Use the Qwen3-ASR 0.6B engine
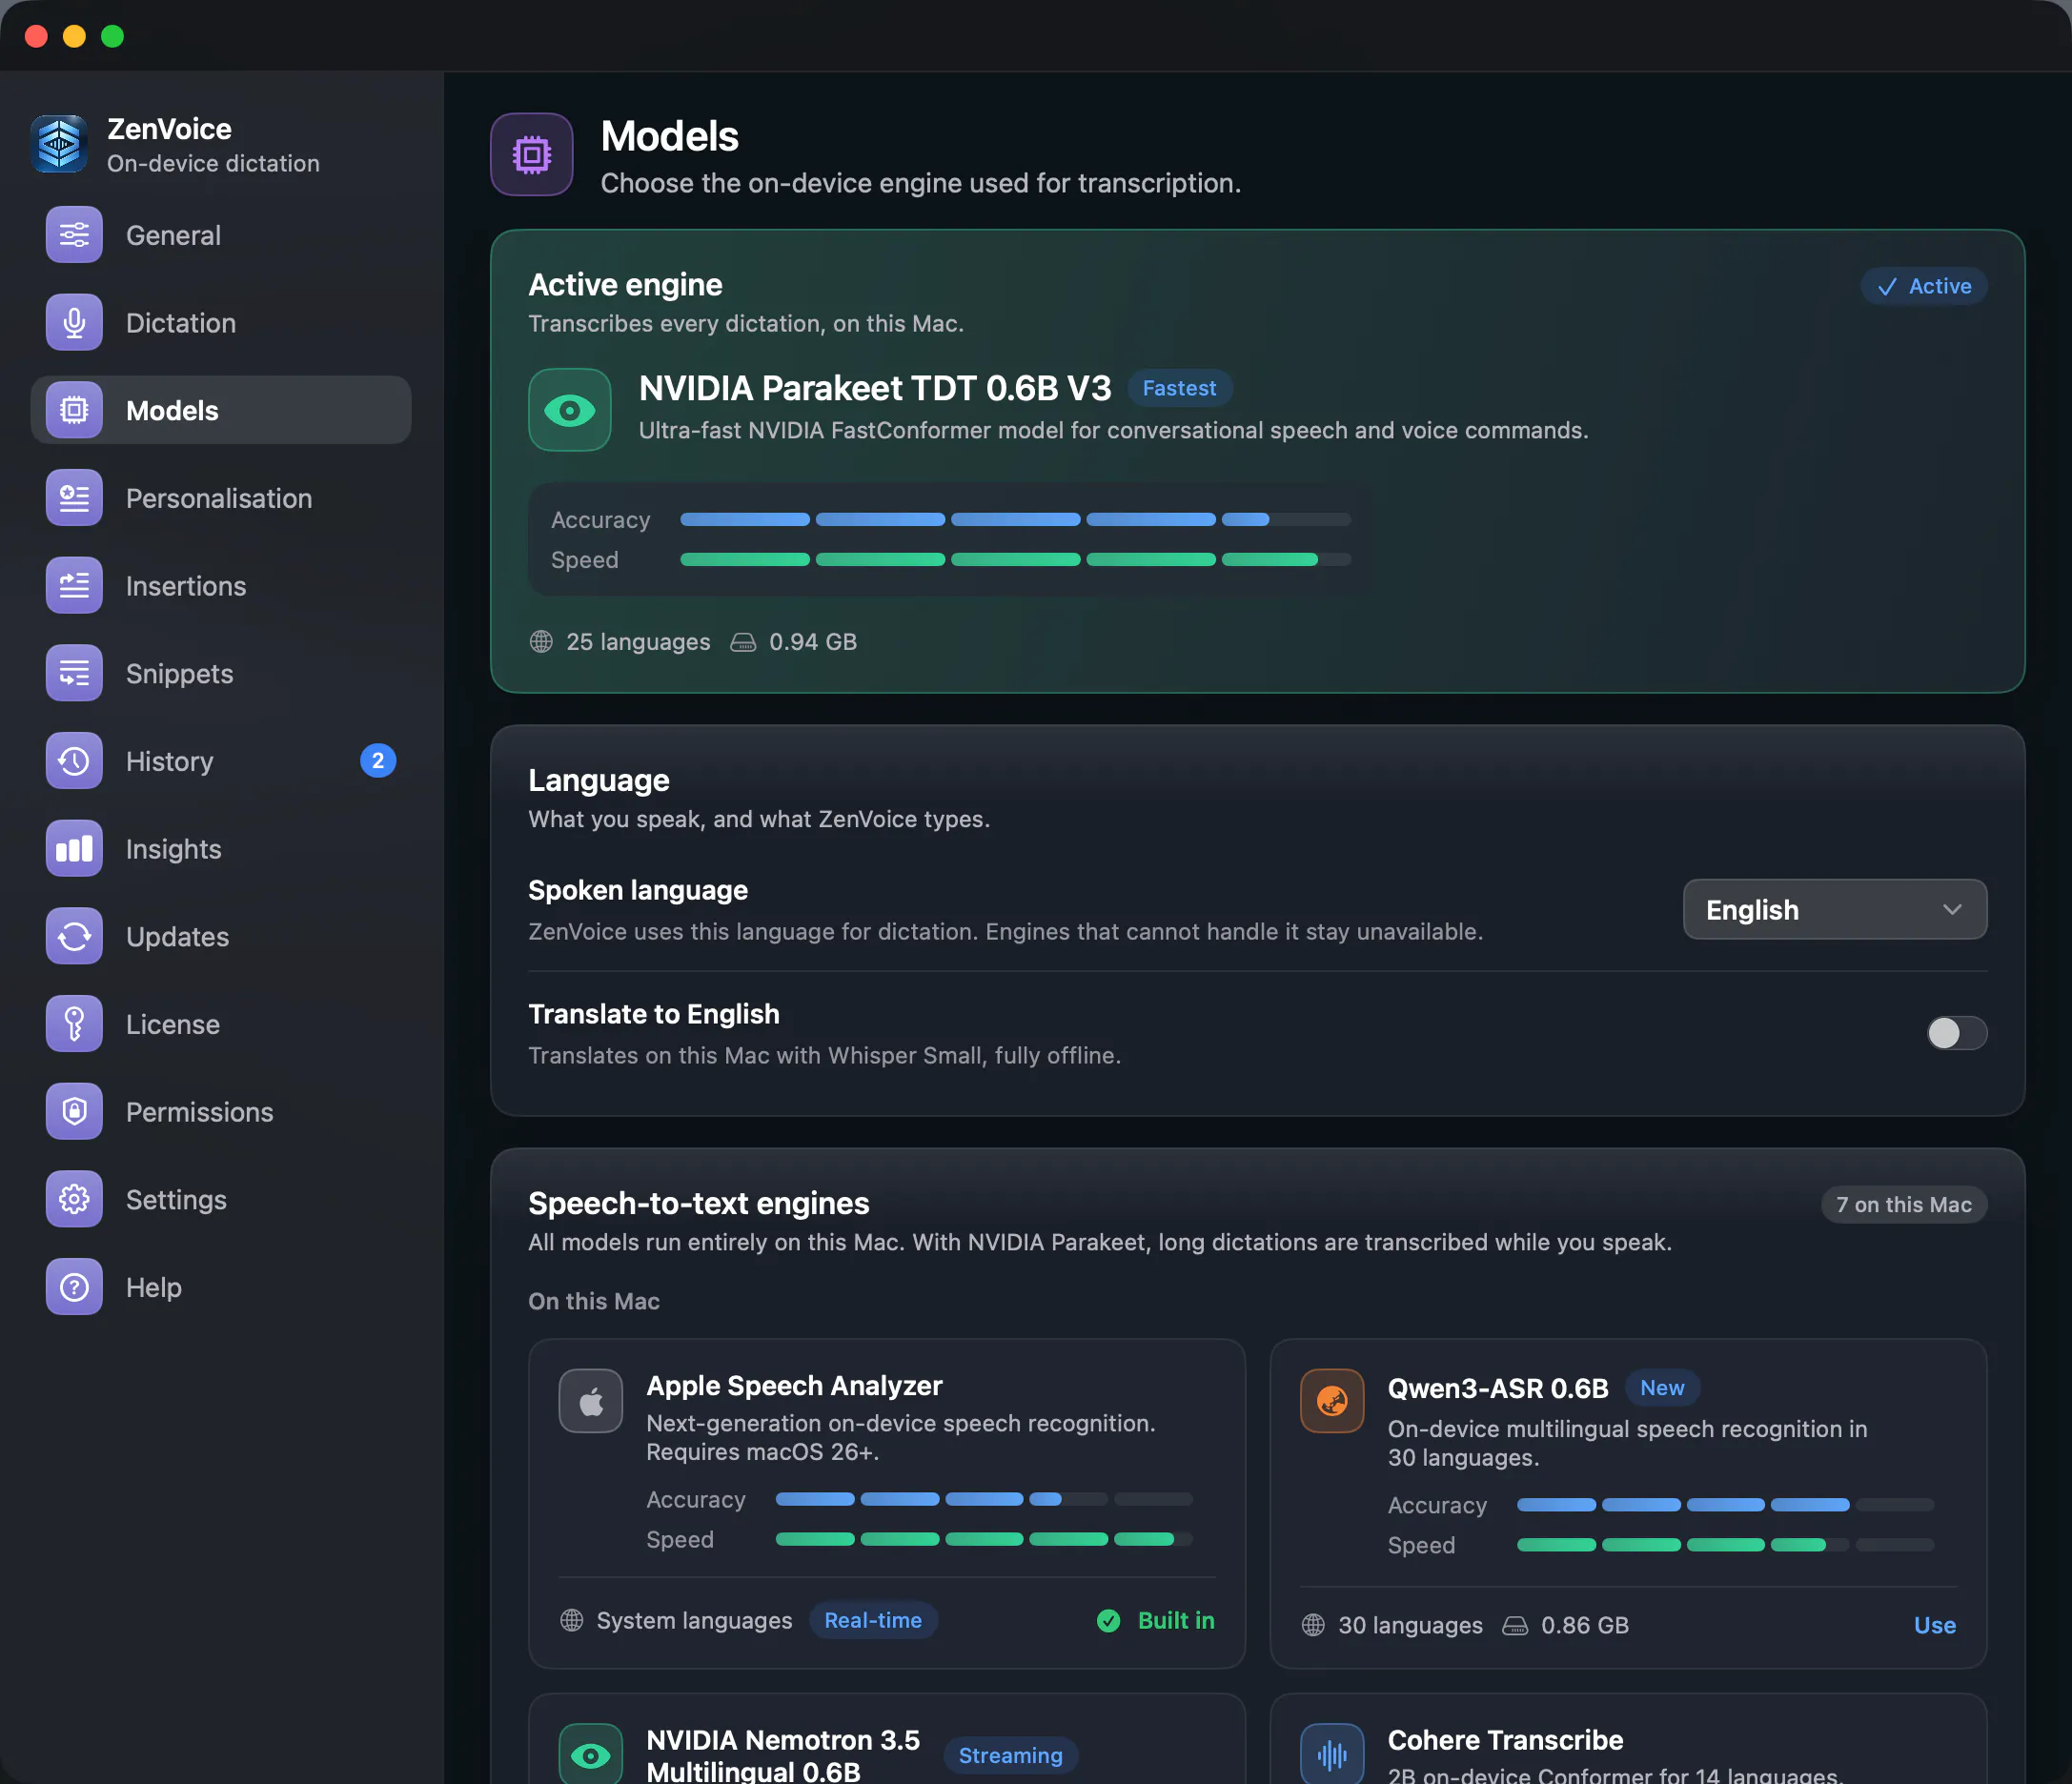 pyautogui.click(x=1935, y=1625)
